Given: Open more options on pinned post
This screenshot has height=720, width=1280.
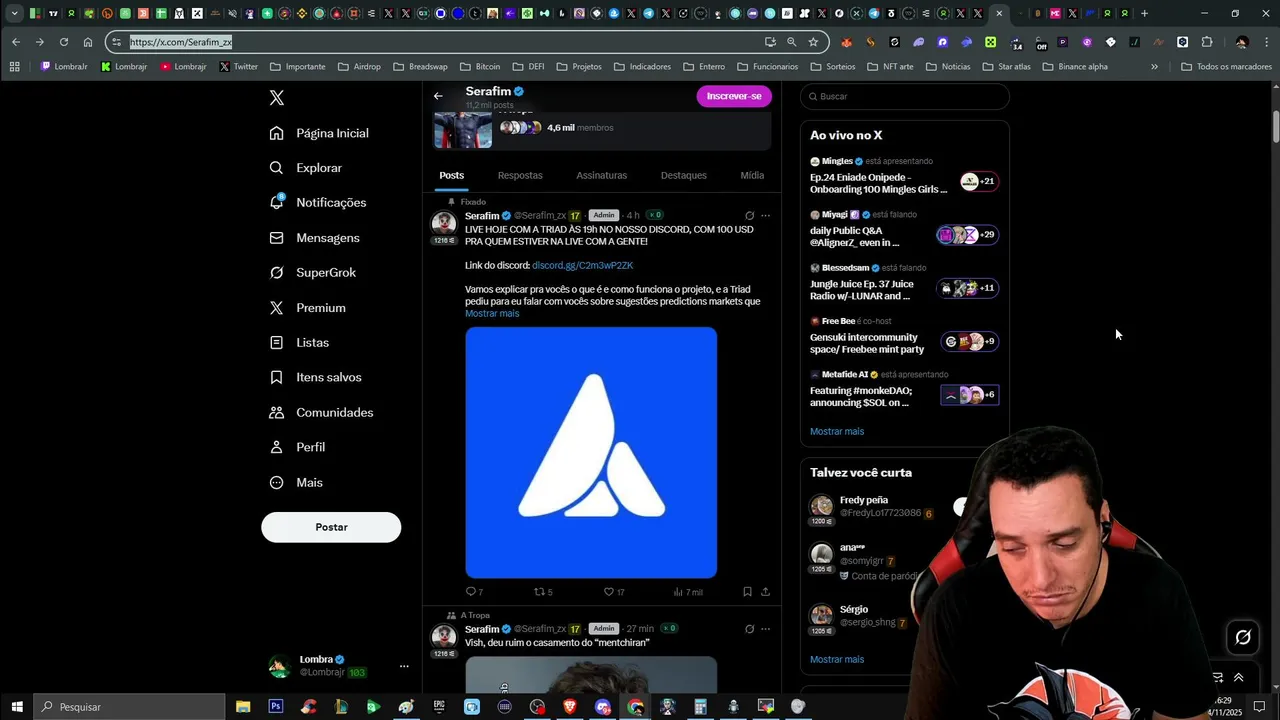Looking at the screenshot, I should point(765,215).
